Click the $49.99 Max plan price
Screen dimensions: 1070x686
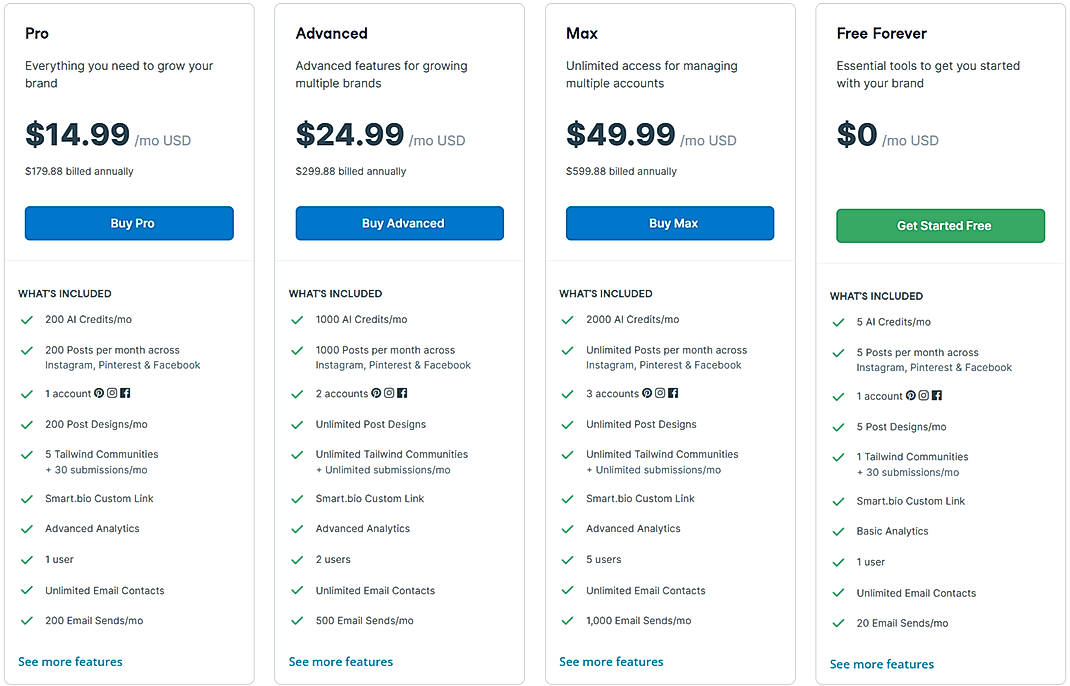point(620,135)
